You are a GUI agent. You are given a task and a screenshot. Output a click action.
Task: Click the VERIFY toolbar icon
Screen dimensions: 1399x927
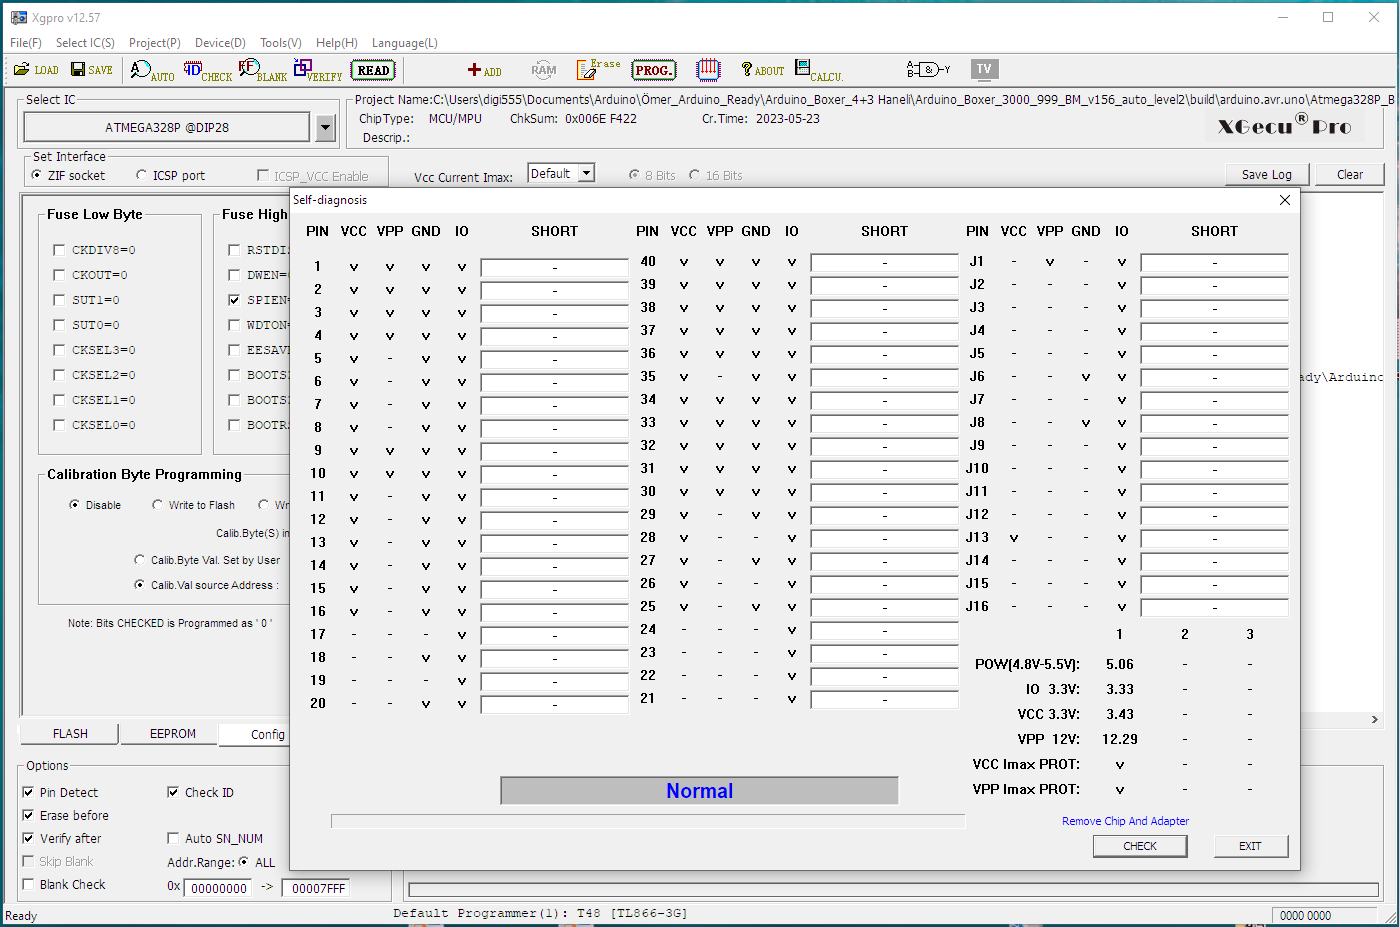[318, 70]
